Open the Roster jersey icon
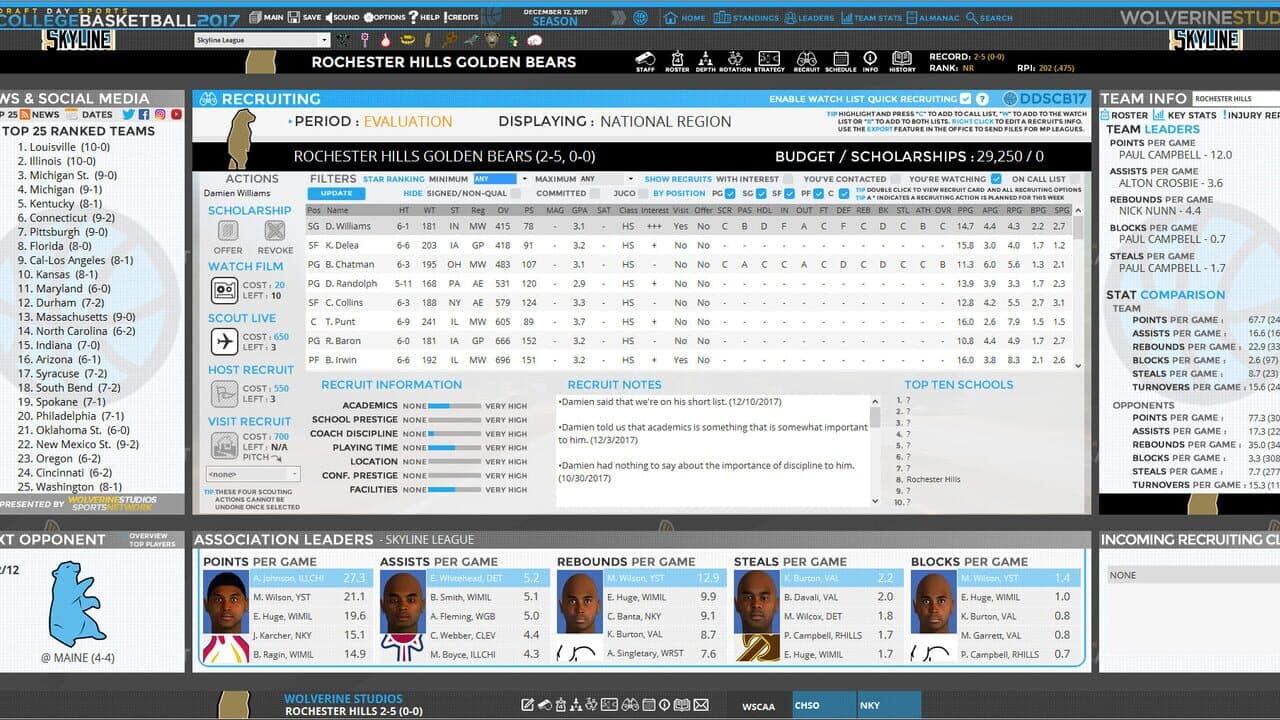The image size is (1280, 720). 677,58
